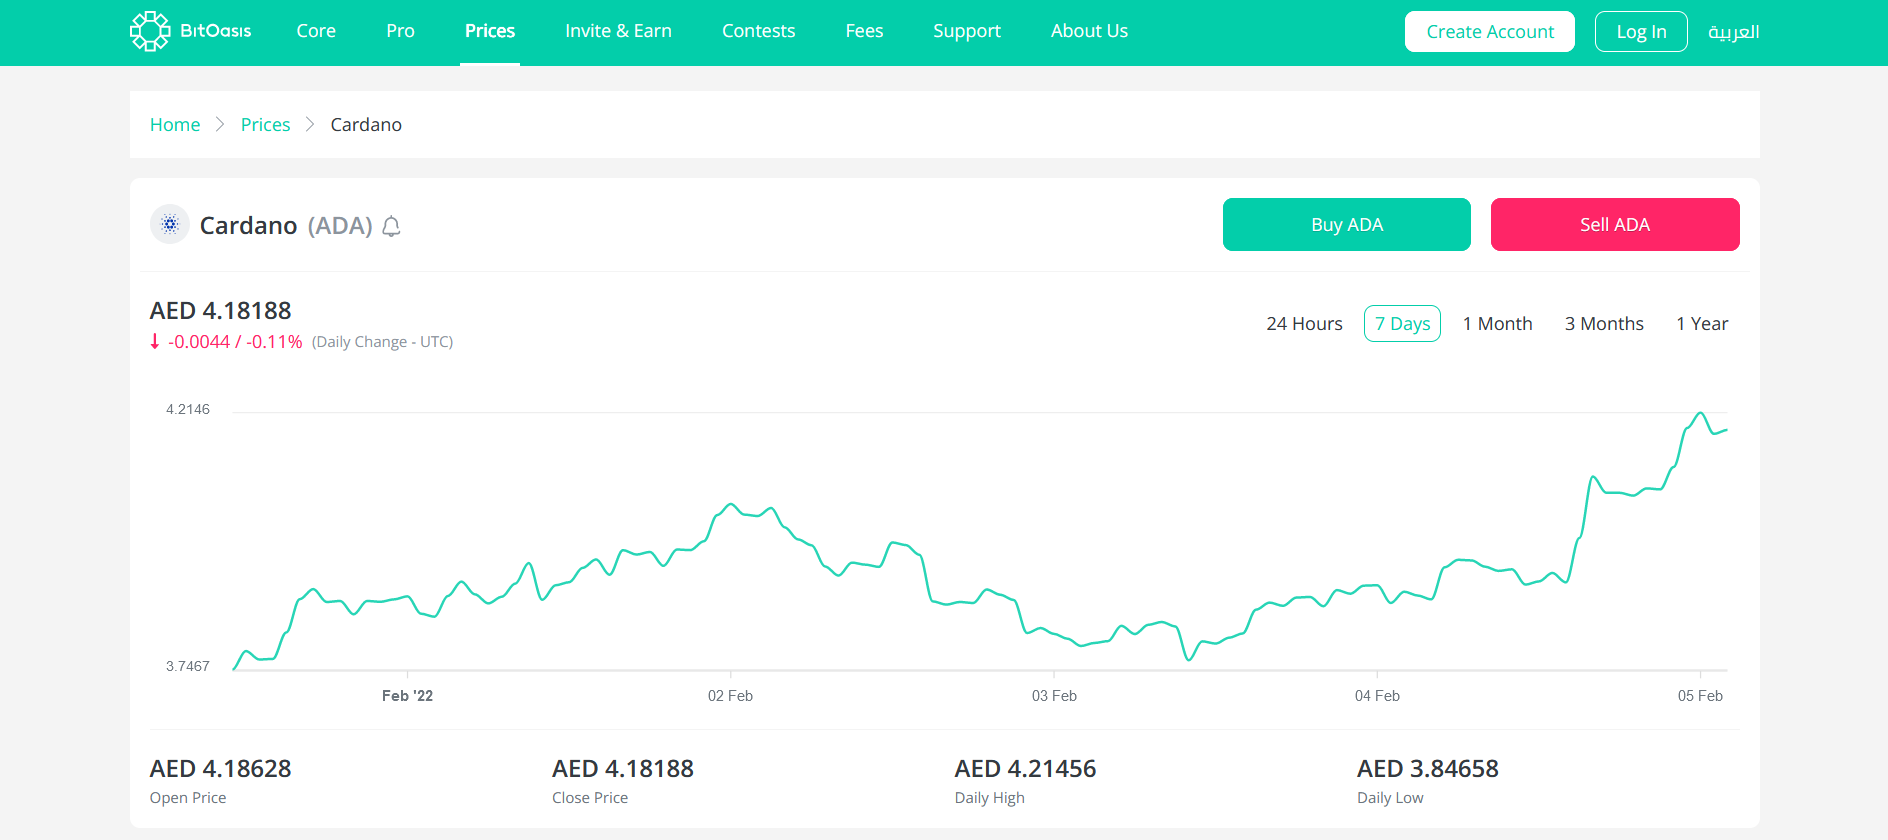Open the Invite & Earn page
Screen dimensions: 1888x840
pyautogui.click(x=618, y=31)
